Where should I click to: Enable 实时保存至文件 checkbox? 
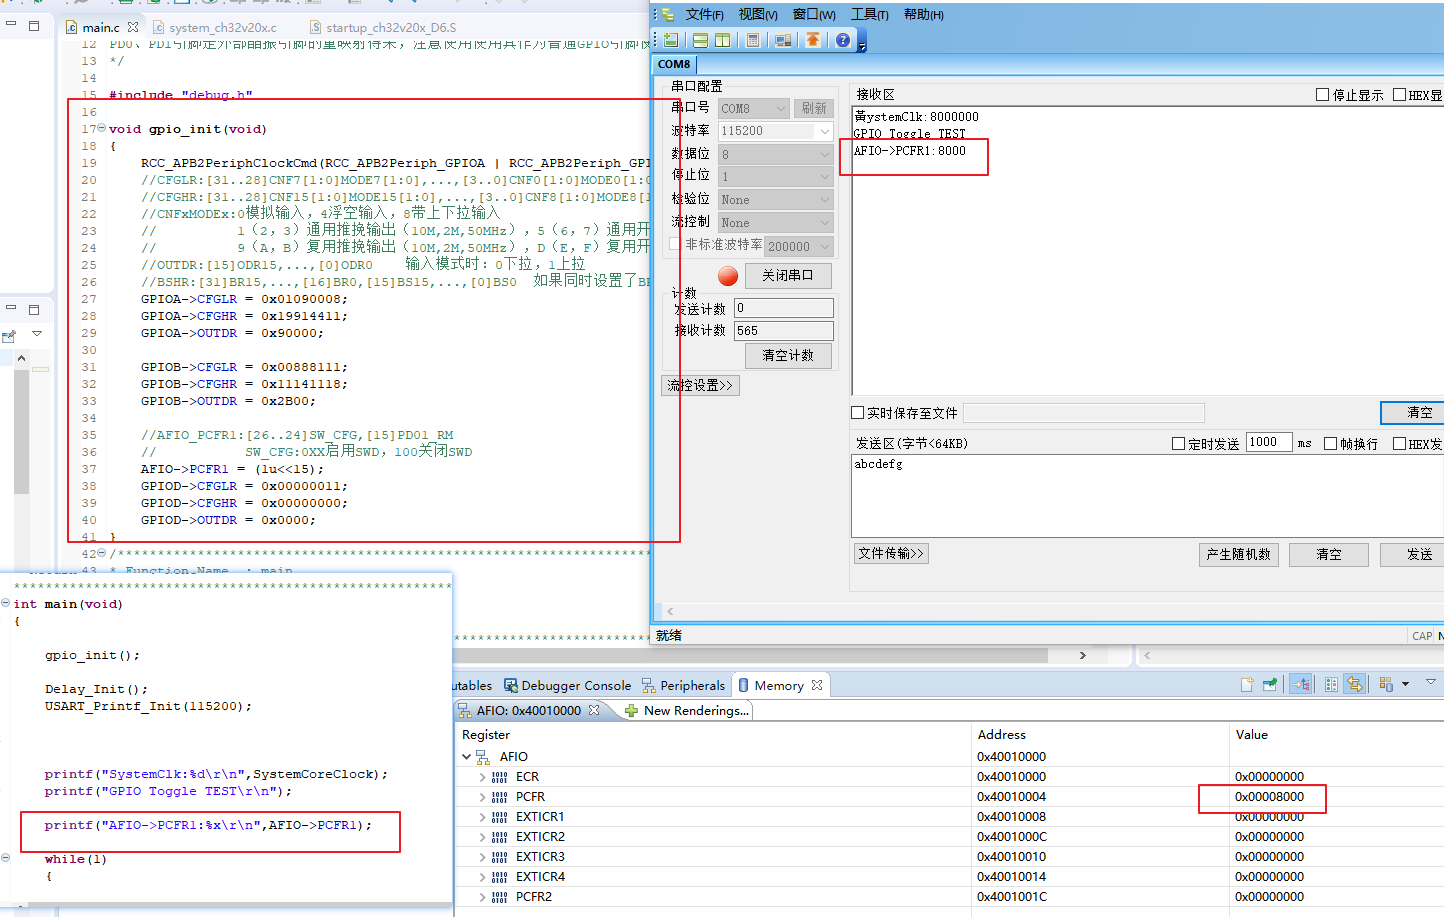[x=857, y=412]
